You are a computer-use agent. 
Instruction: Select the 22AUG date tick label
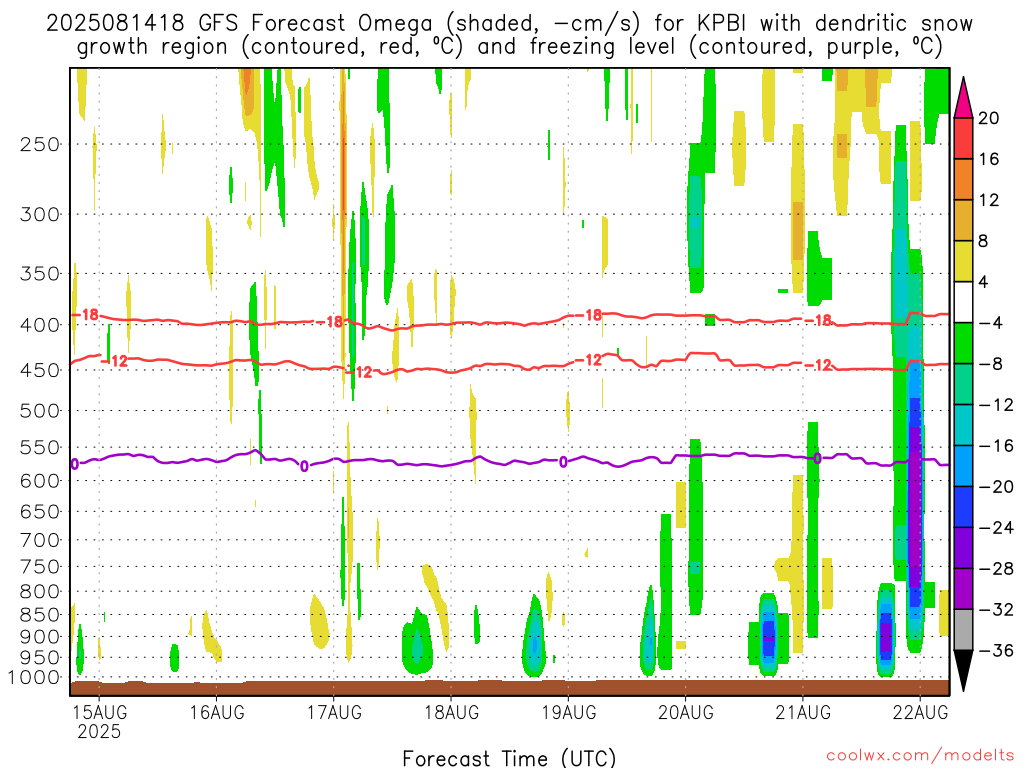click(x=920, y=712)
